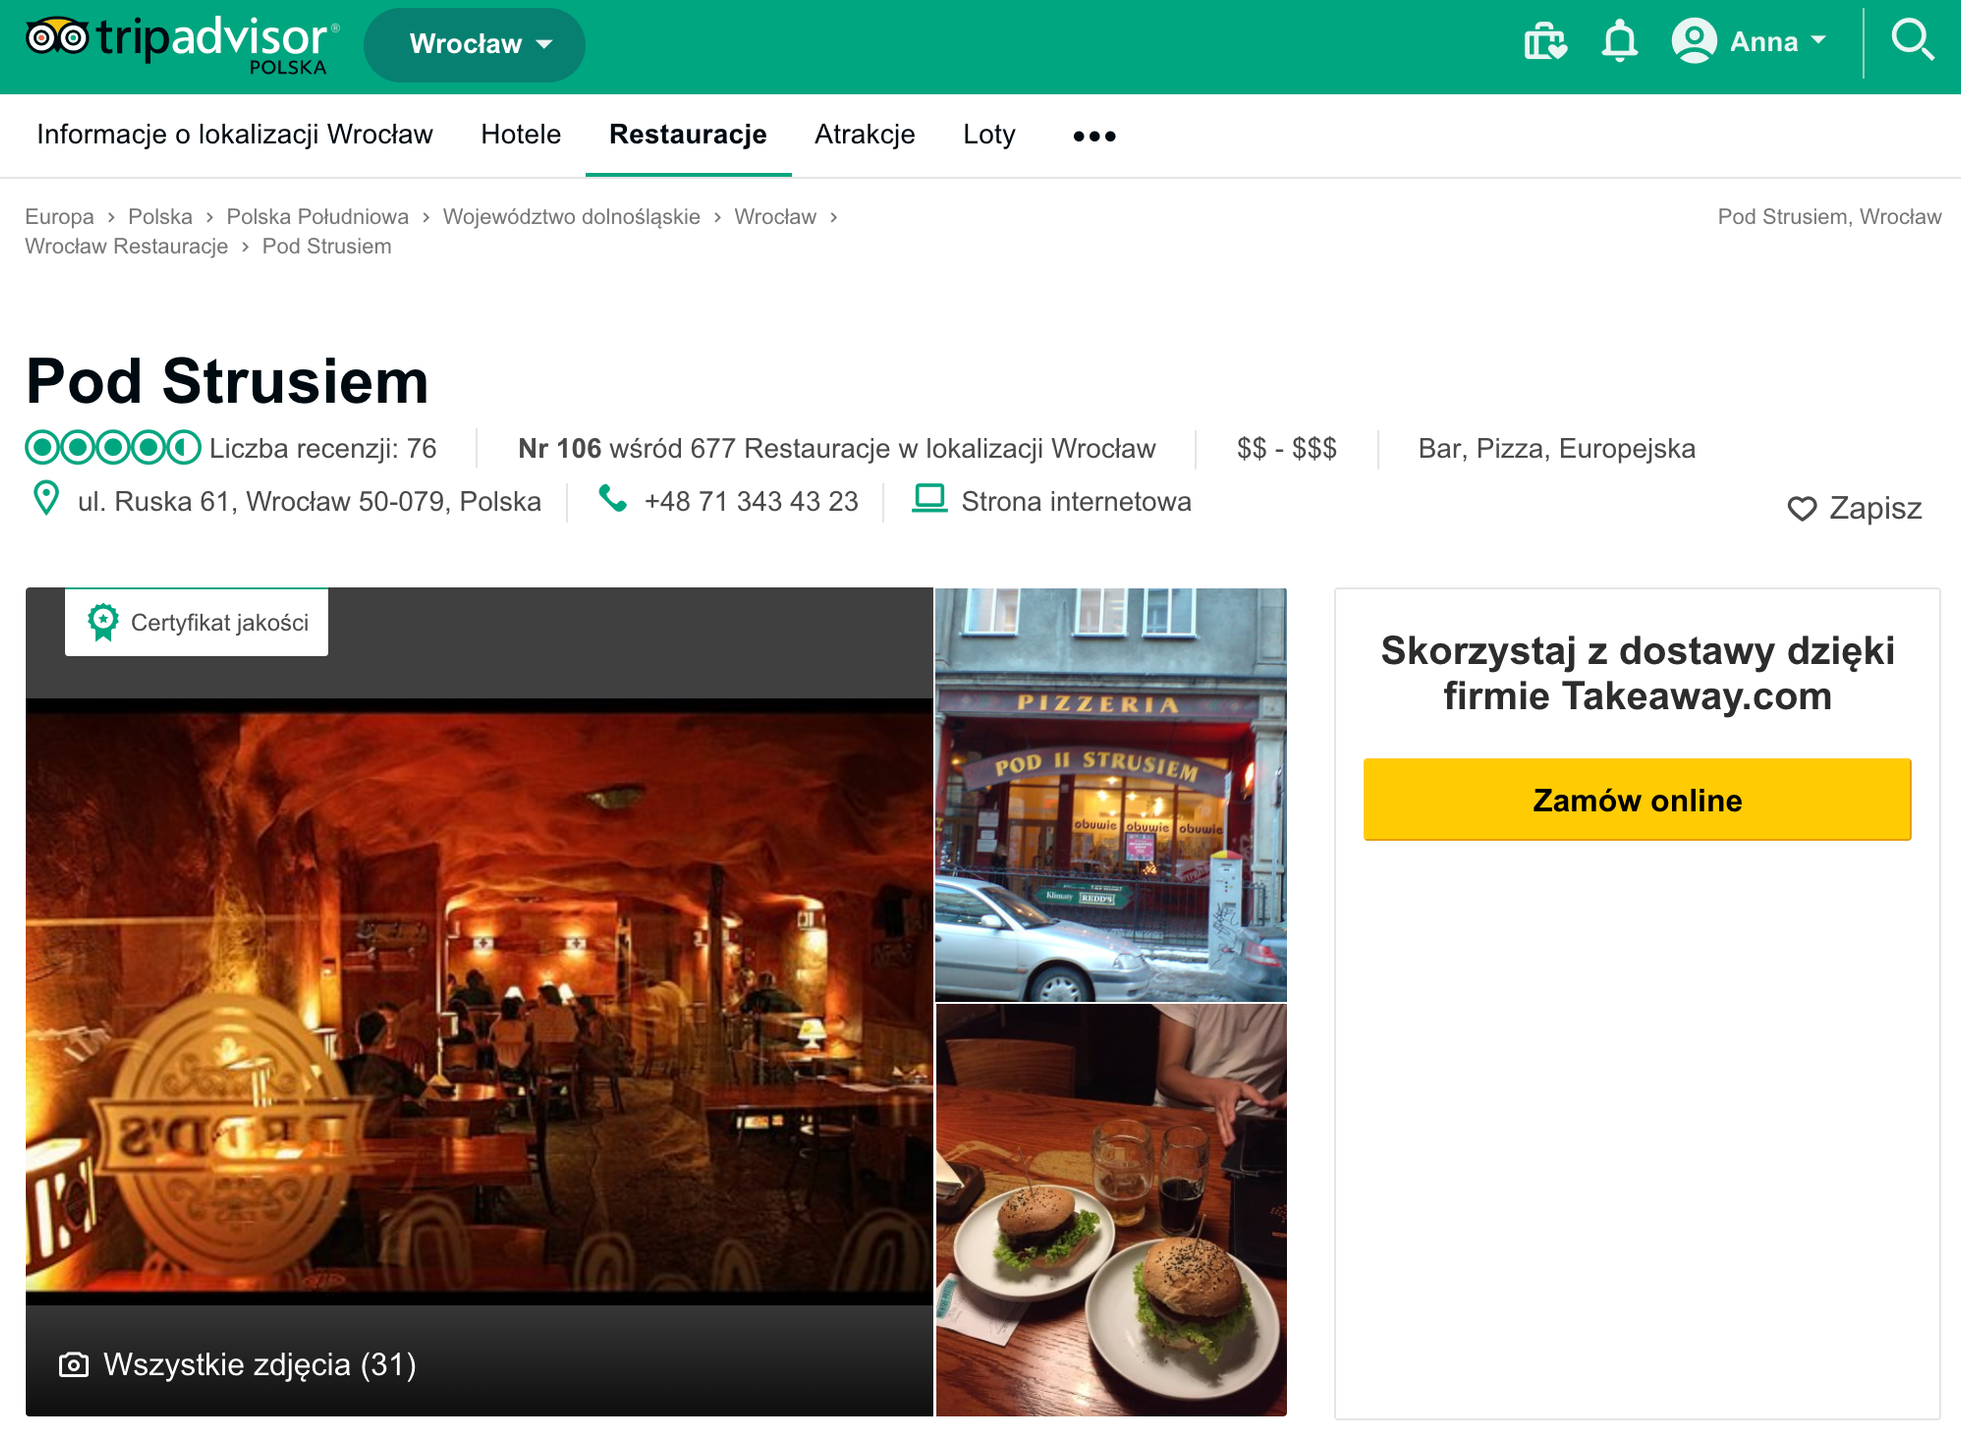Expand the three-dots more menu
1961x1440 pixels.
click(1094, 136)
